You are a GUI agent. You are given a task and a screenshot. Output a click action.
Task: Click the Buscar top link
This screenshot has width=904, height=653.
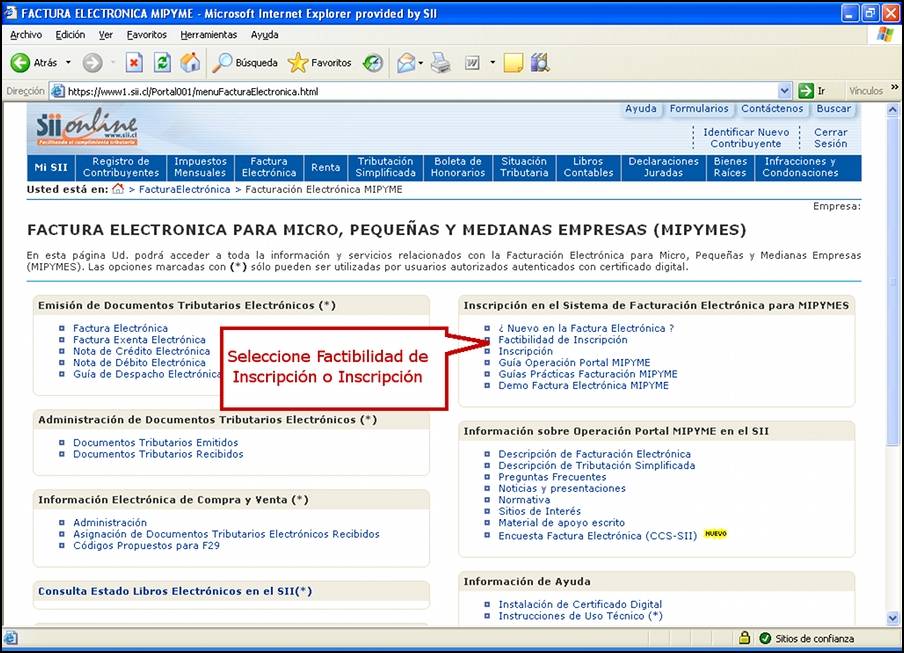click(834, 108)
